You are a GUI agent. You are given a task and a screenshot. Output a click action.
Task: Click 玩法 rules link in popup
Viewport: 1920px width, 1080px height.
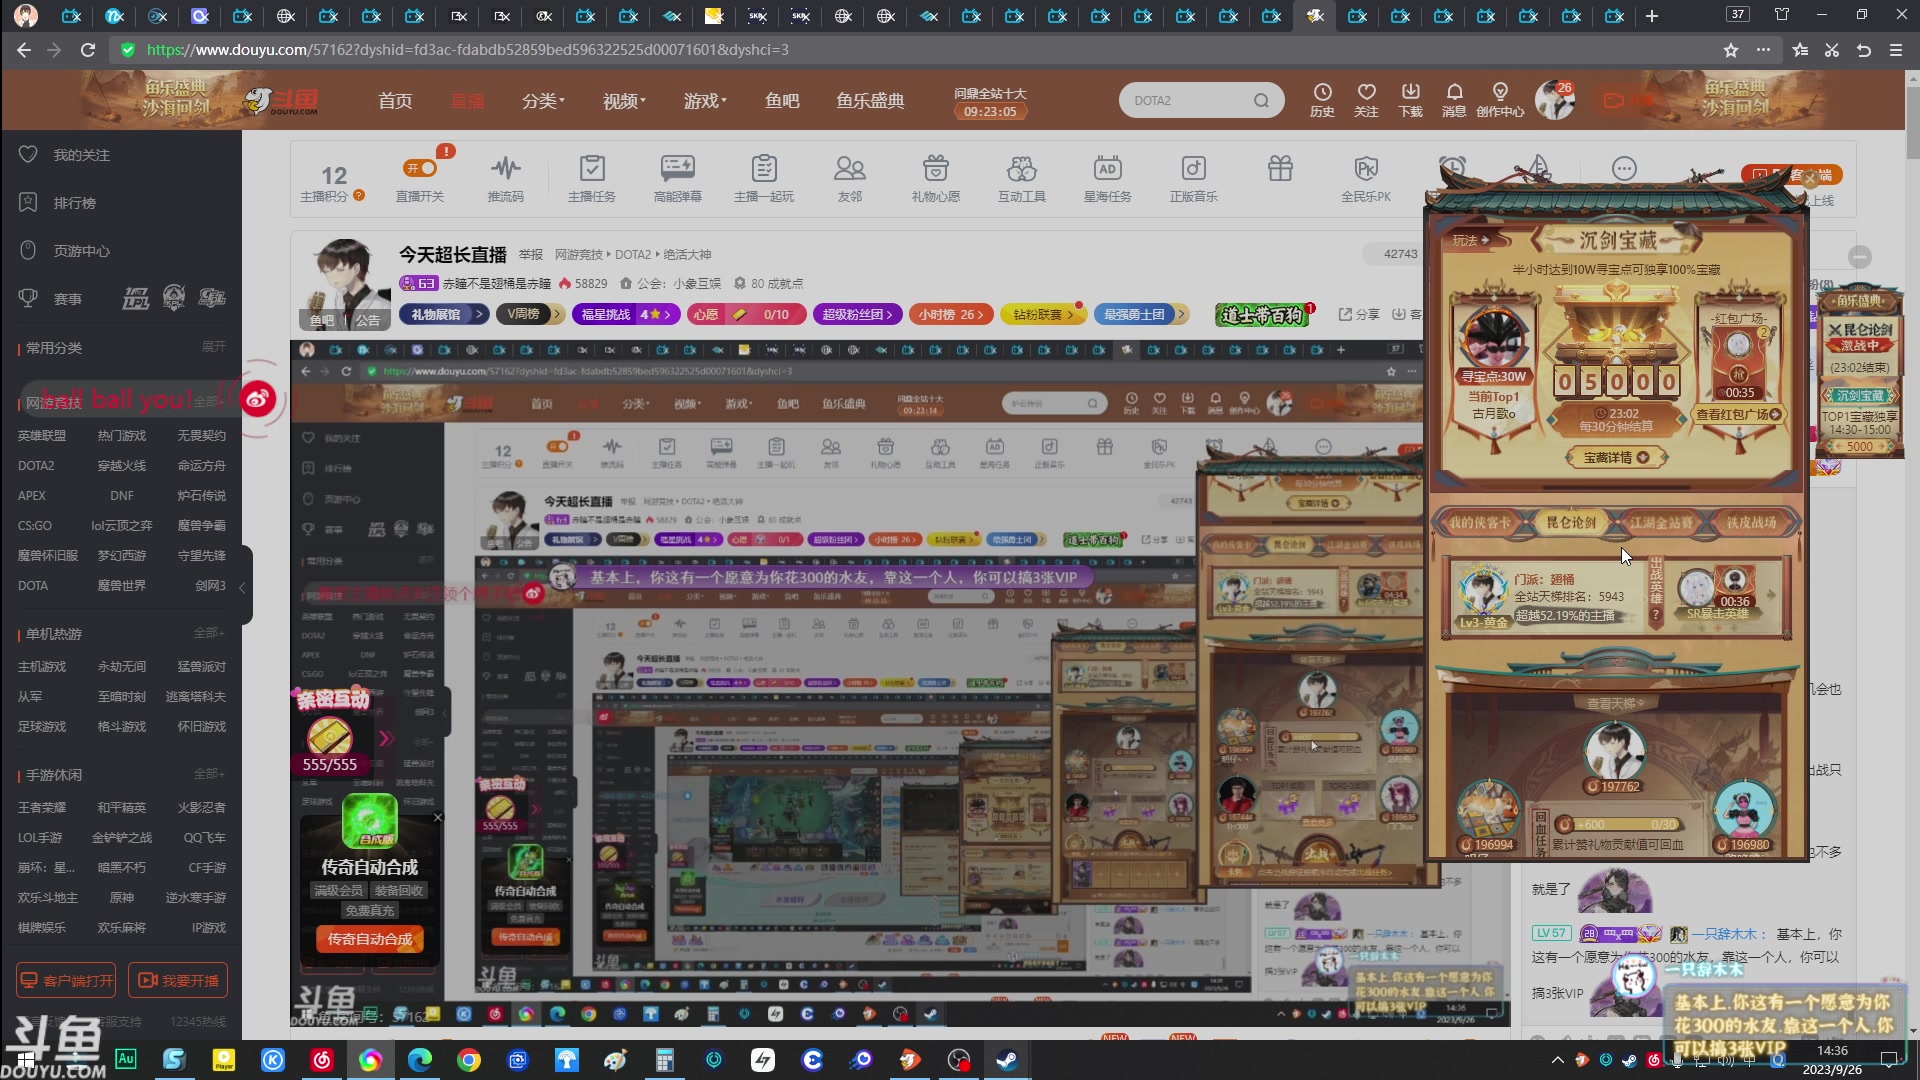point(1470,240)
